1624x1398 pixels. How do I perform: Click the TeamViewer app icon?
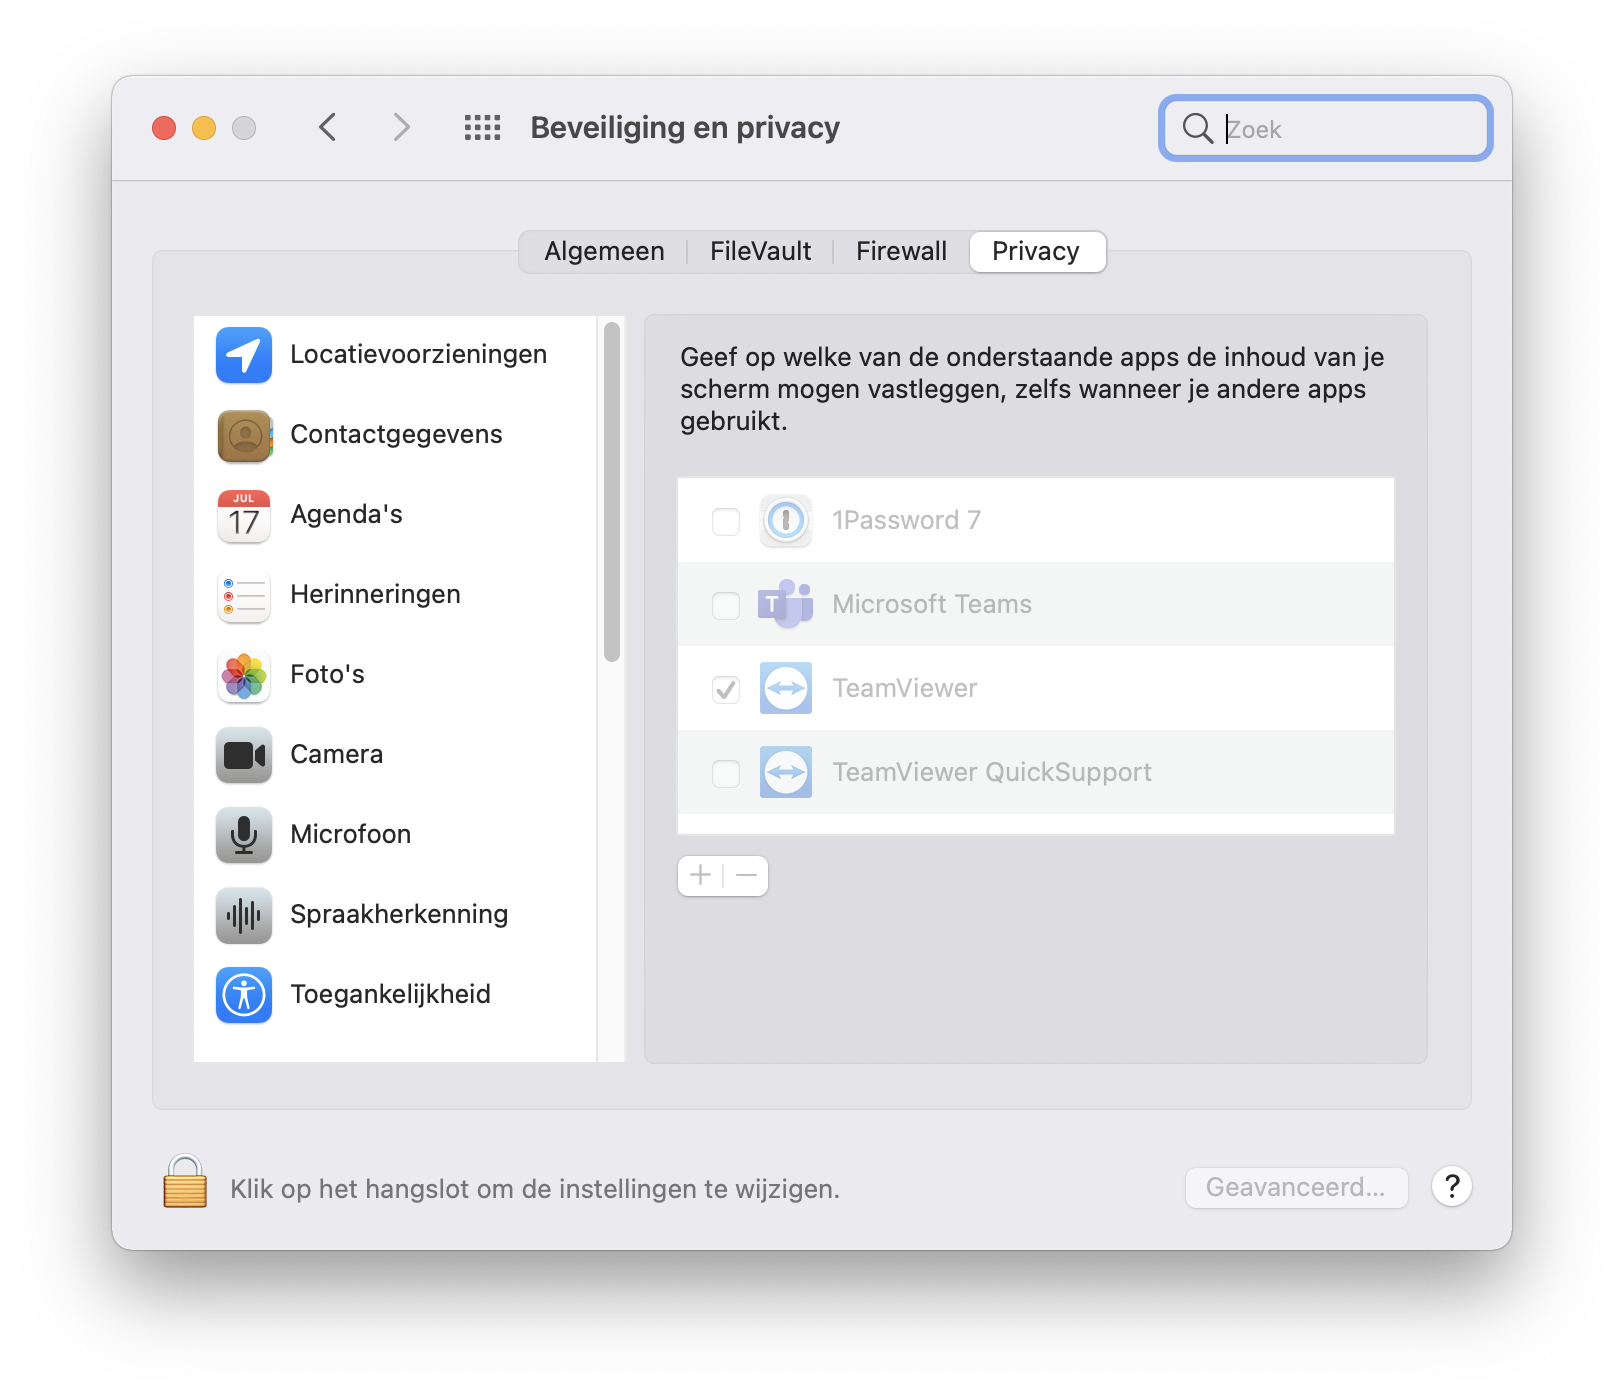coord(786,688)
